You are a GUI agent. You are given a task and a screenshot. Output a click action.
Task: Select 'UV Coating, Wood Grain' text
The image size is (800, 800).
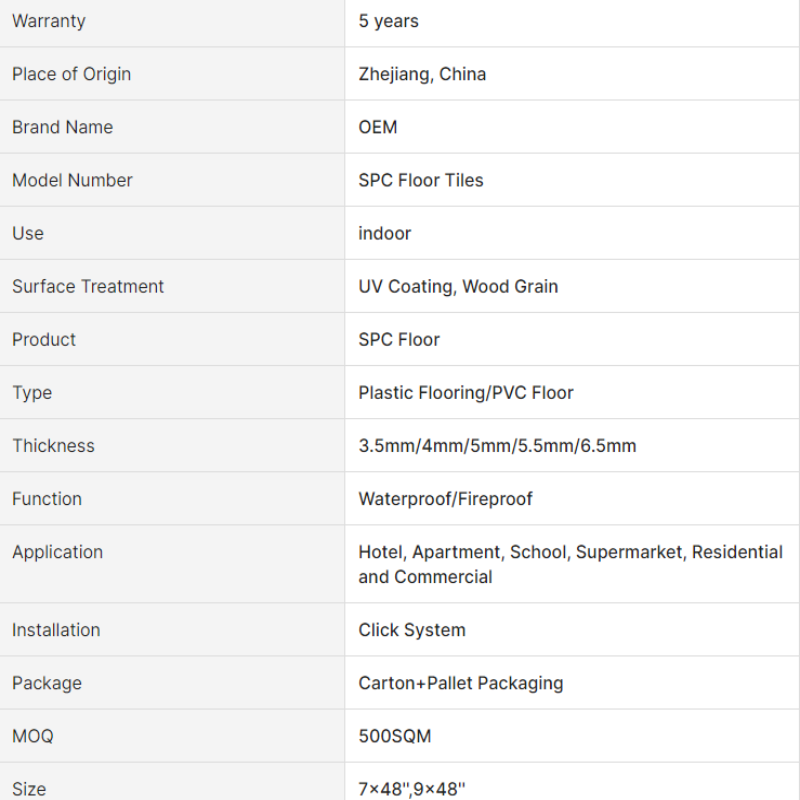click(x=458, y=287)
